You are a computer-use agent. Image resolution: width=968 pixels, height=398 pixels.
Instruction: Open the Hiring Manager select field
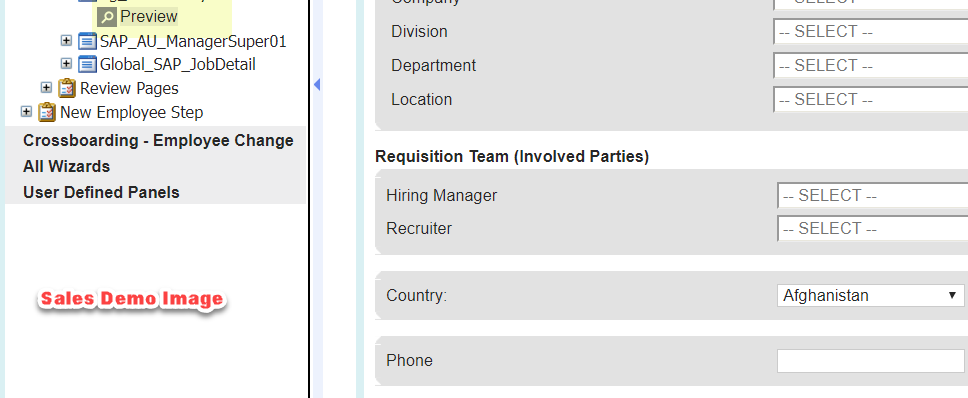point(872,196)
